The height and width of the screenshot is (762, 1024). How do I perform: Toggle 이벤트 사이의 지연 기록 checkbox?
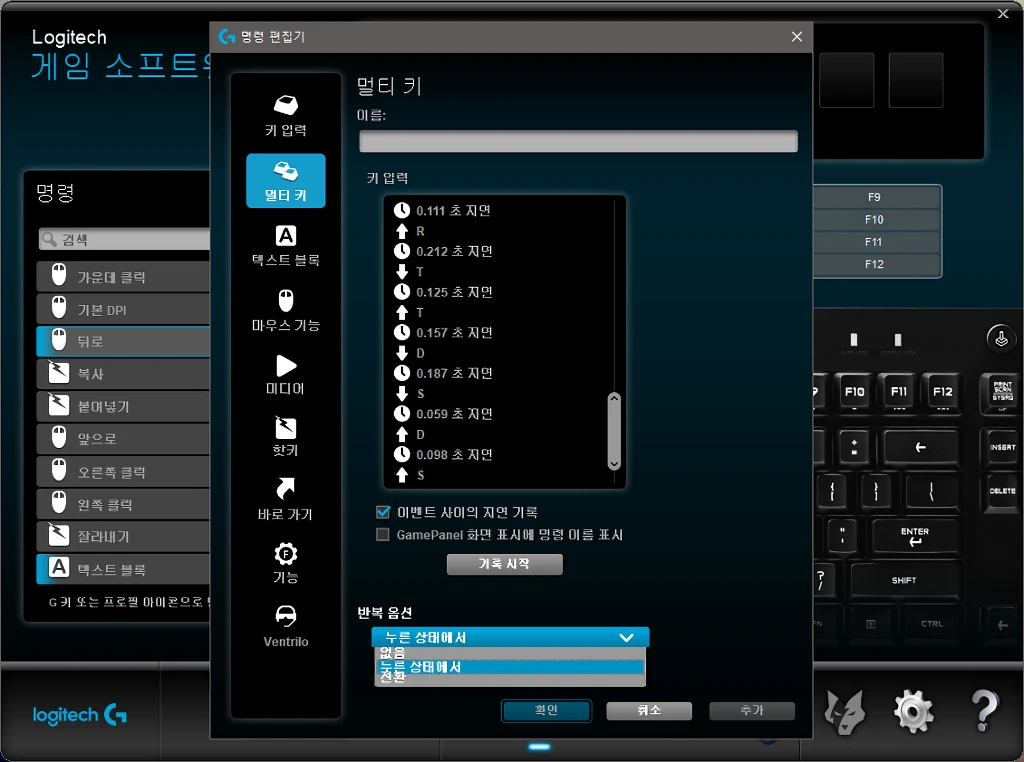click(383, 512)
